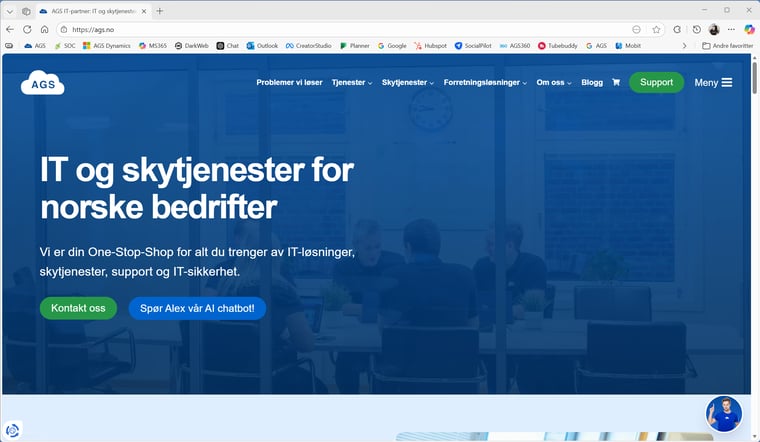The width and height of the screenshot is (760, 442).
Task: Launch the Copilot sidebar icon
Action: tap(749, 30)
